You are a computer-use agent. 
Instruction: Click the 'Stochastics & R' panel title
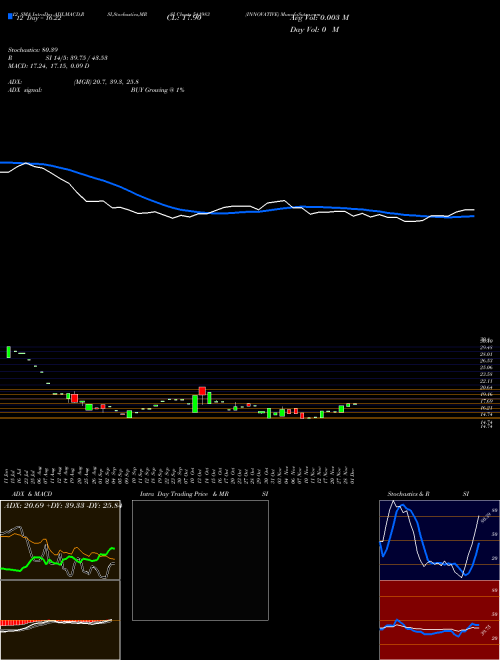(408, 494)
